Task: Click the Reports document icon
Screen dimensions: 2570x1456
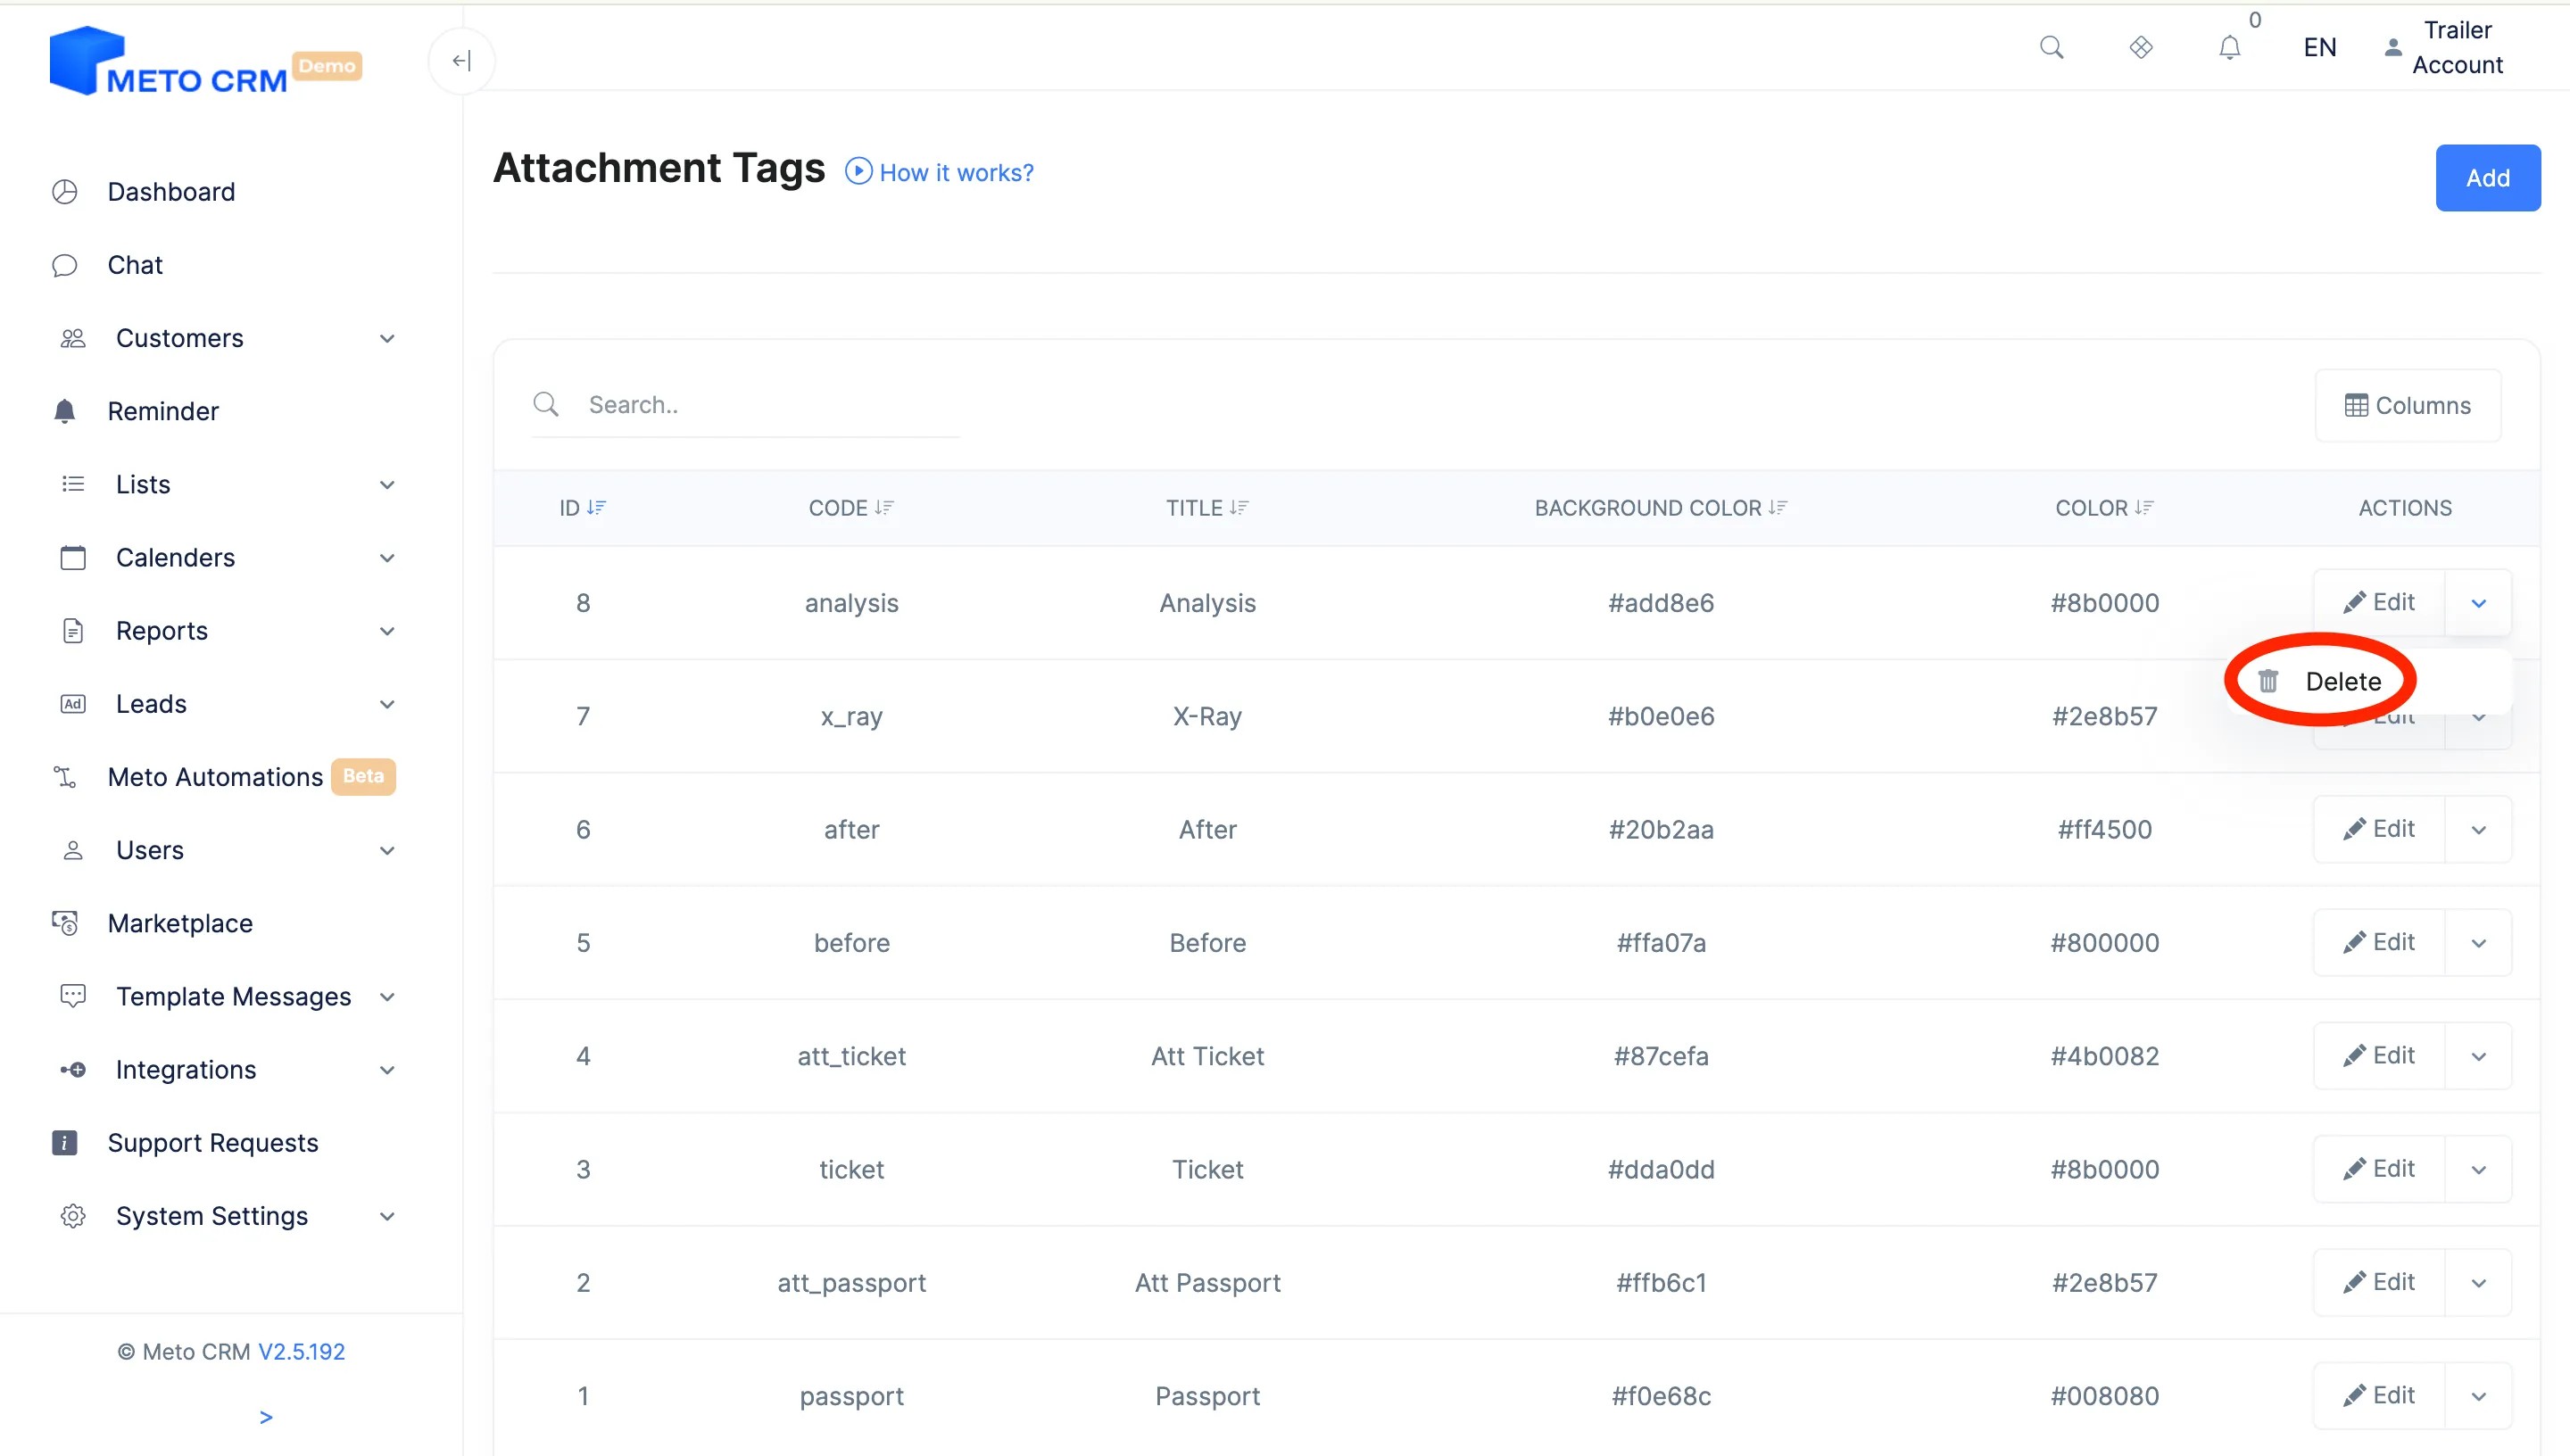Action: [73, 630]
